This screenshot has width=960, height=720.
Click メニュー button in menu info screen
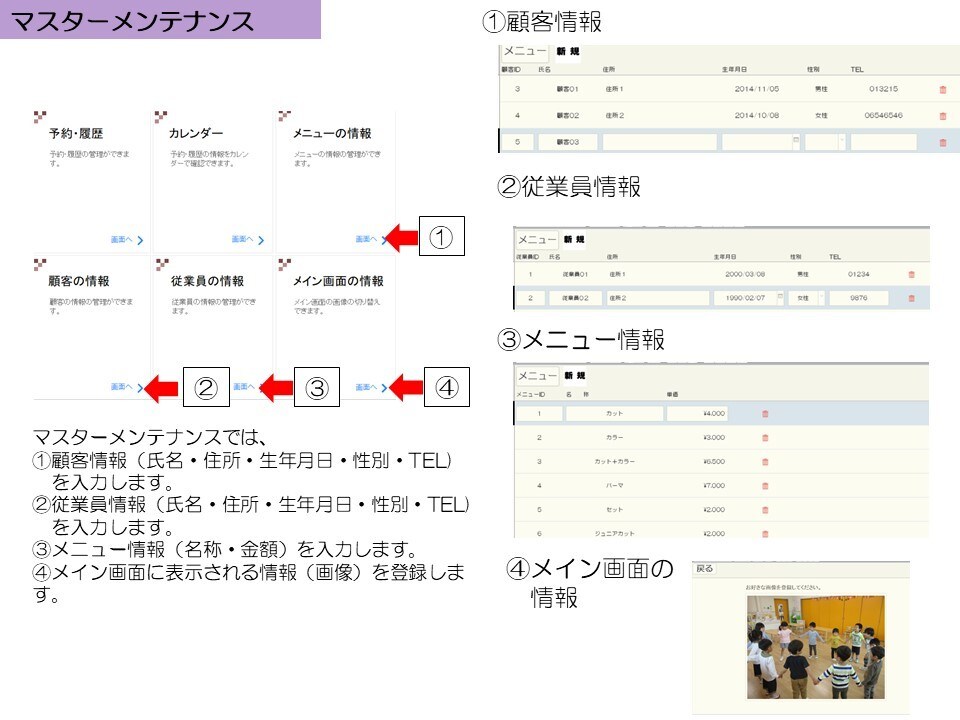point(537,375)
